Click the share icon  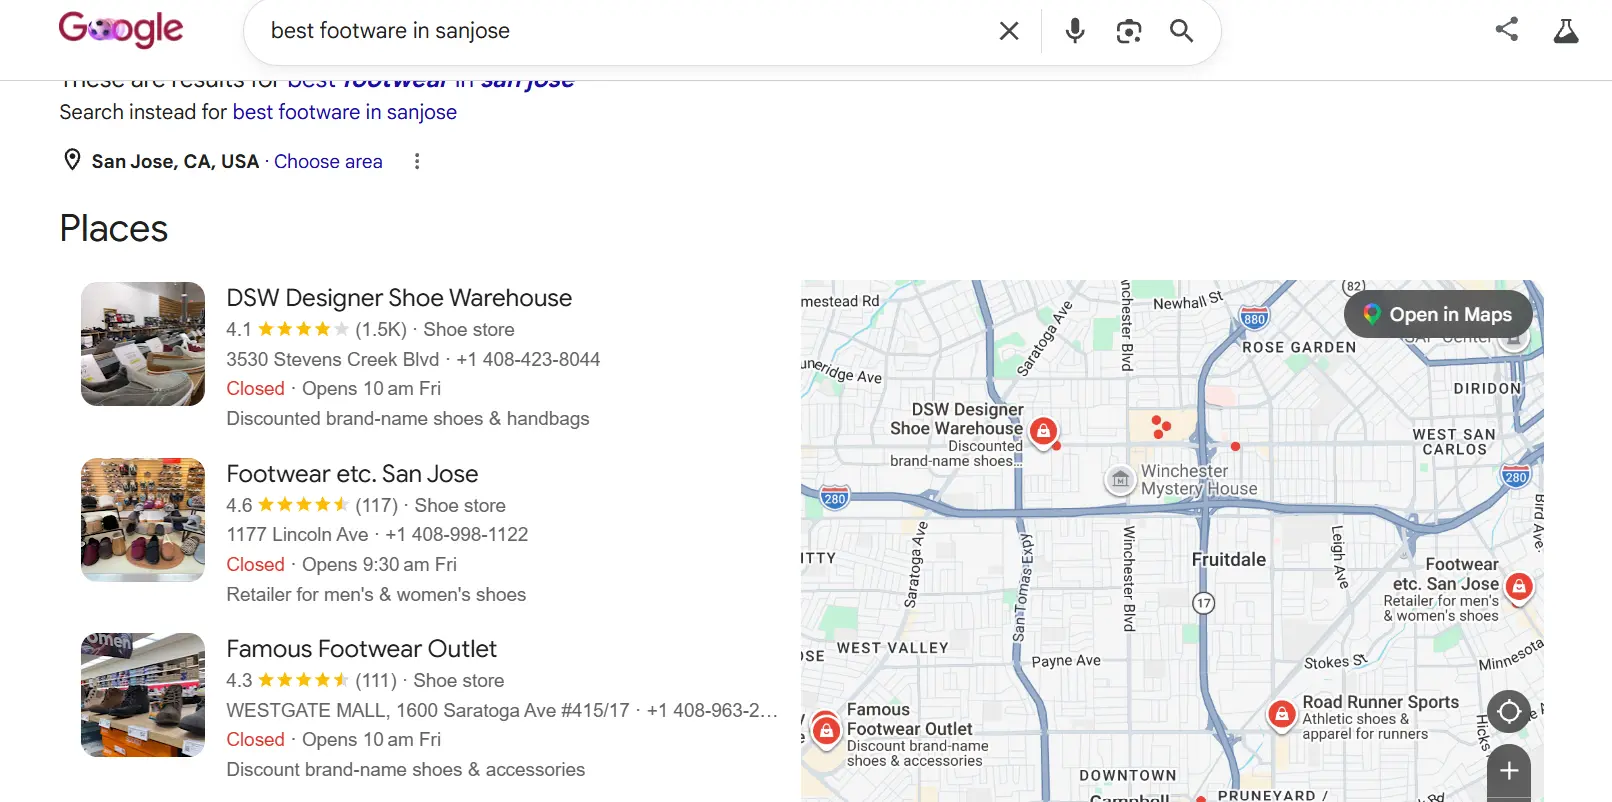coord(1507,29)
